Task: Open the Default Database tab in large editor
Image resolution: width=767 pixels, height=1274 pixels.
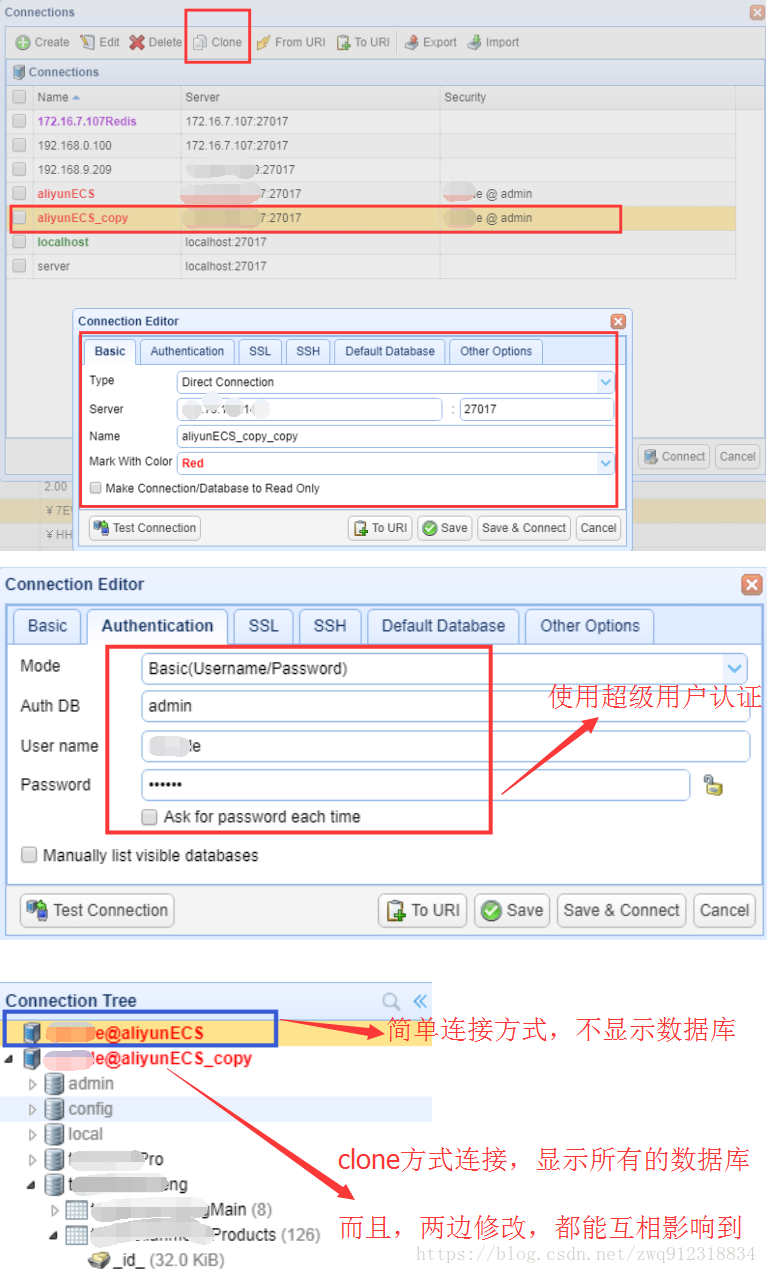Action: [443, 626]
